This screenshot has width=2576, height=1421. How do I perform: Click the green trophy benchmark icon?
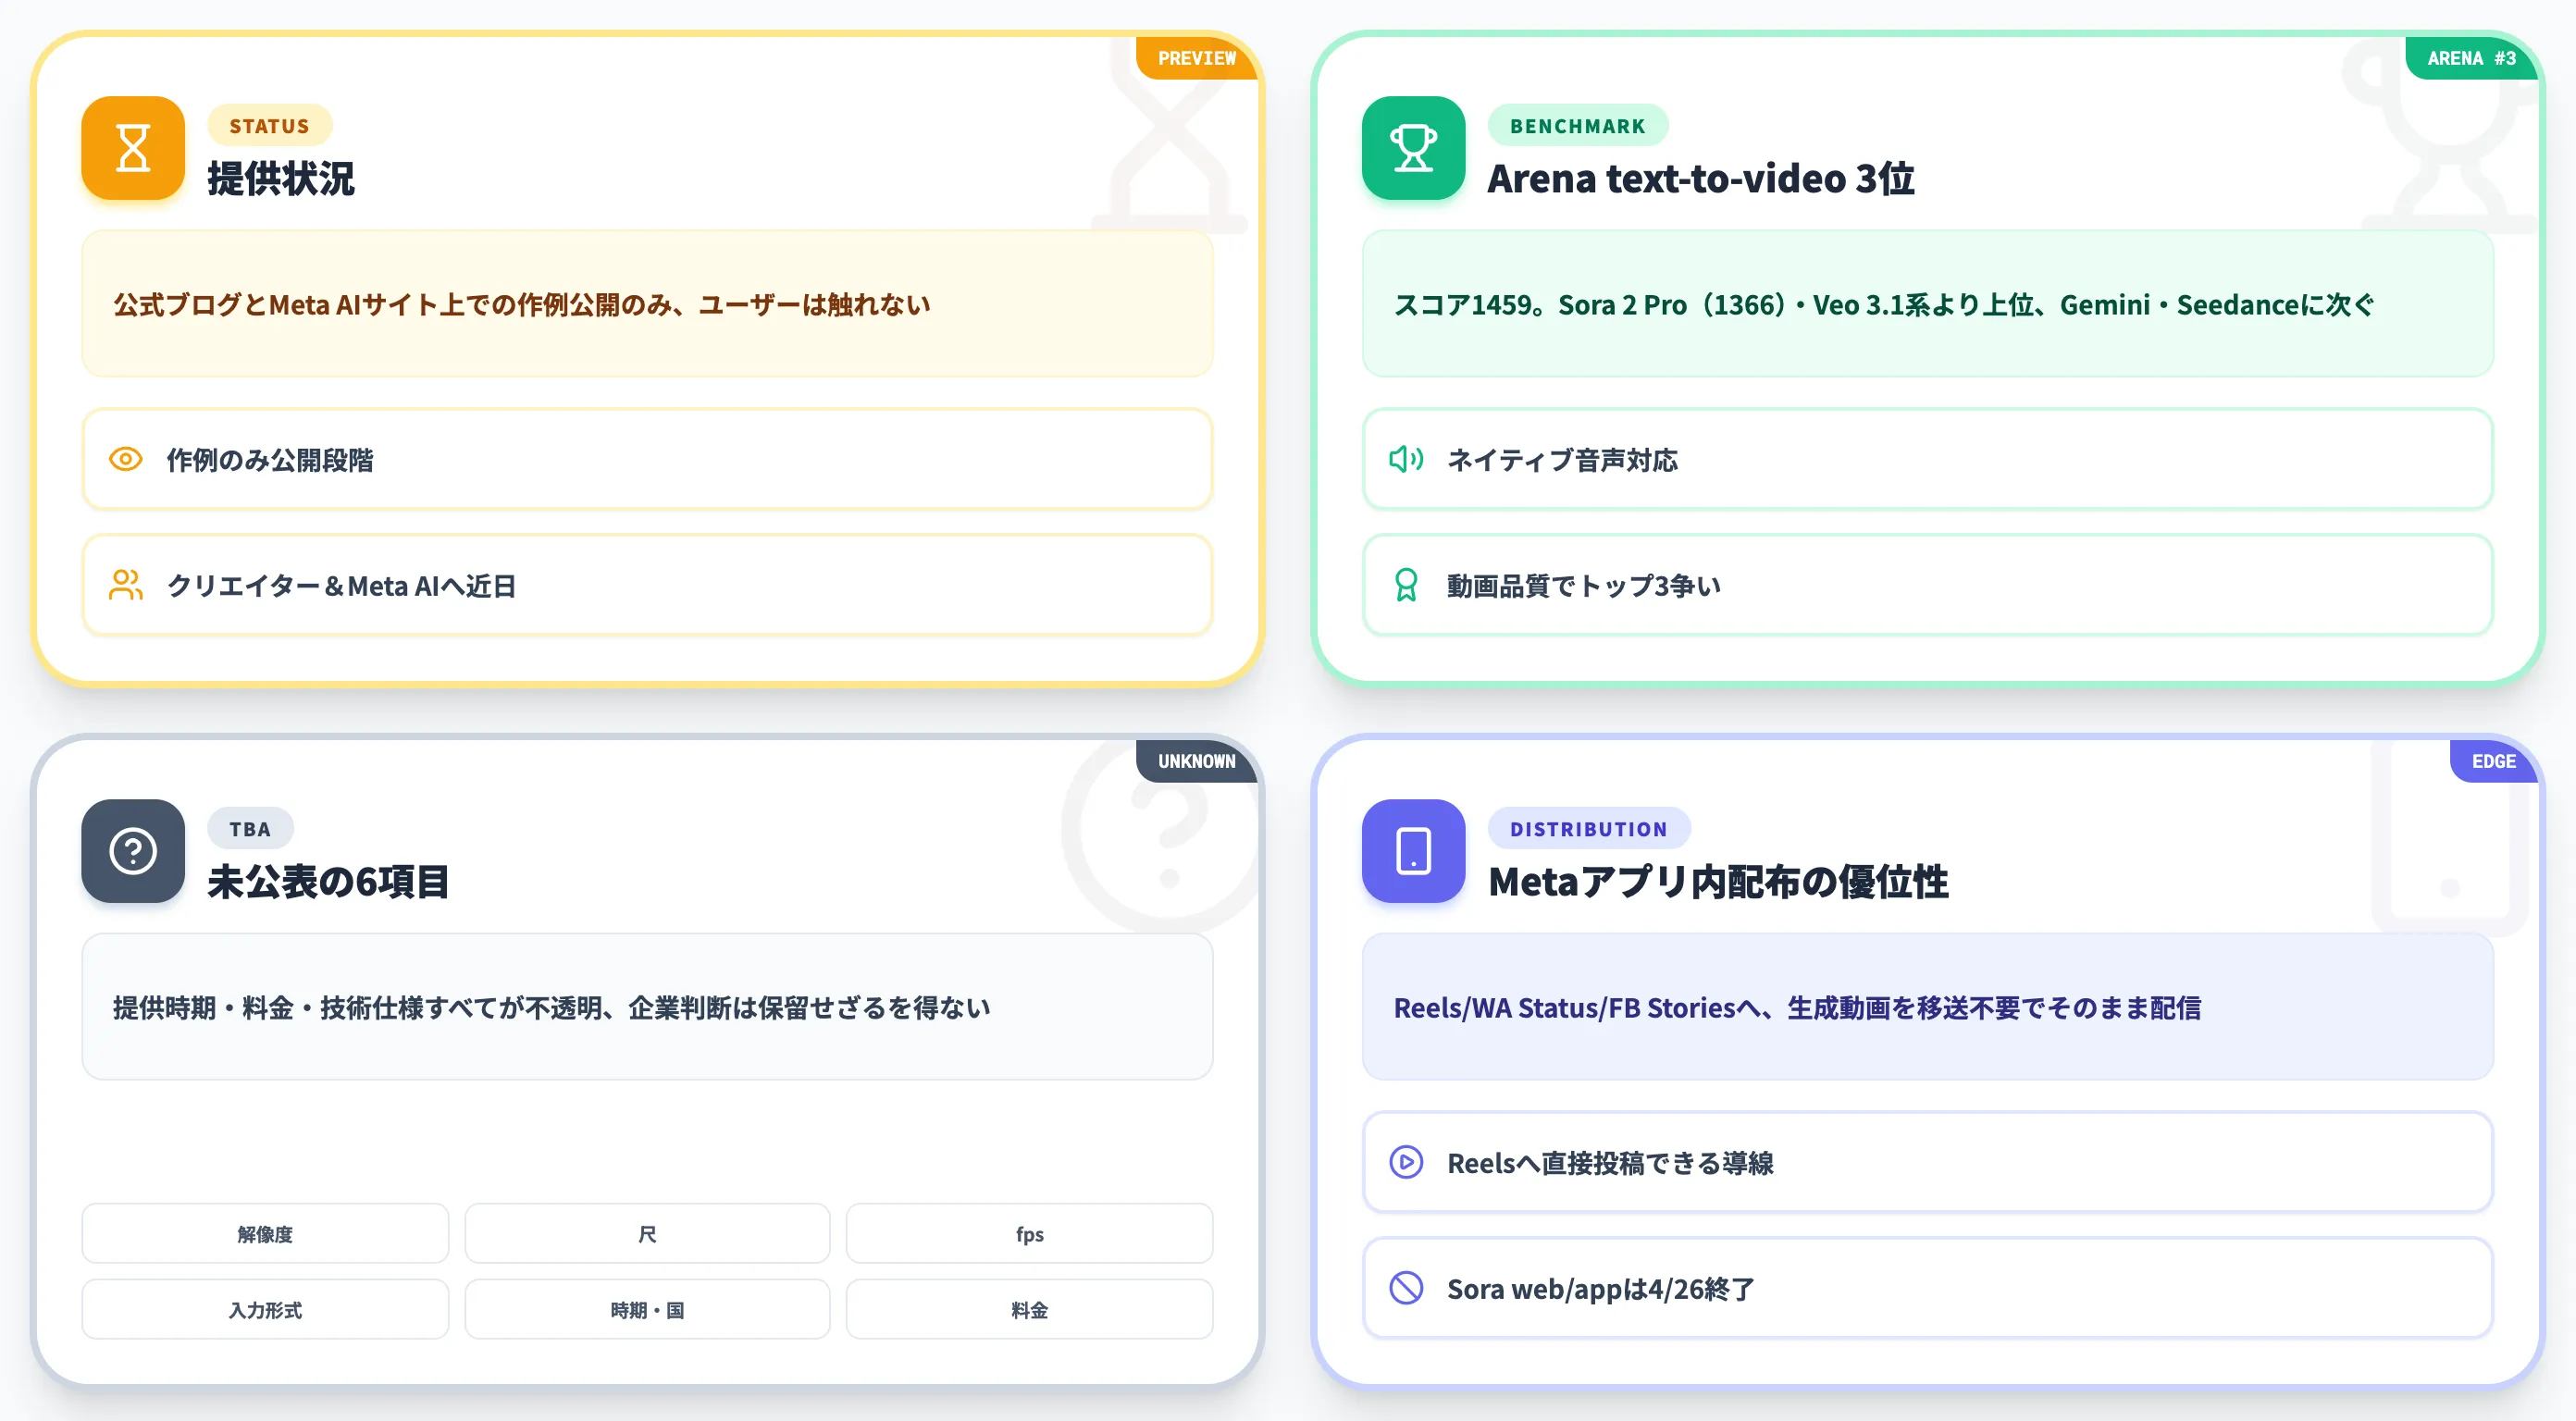1413,148
